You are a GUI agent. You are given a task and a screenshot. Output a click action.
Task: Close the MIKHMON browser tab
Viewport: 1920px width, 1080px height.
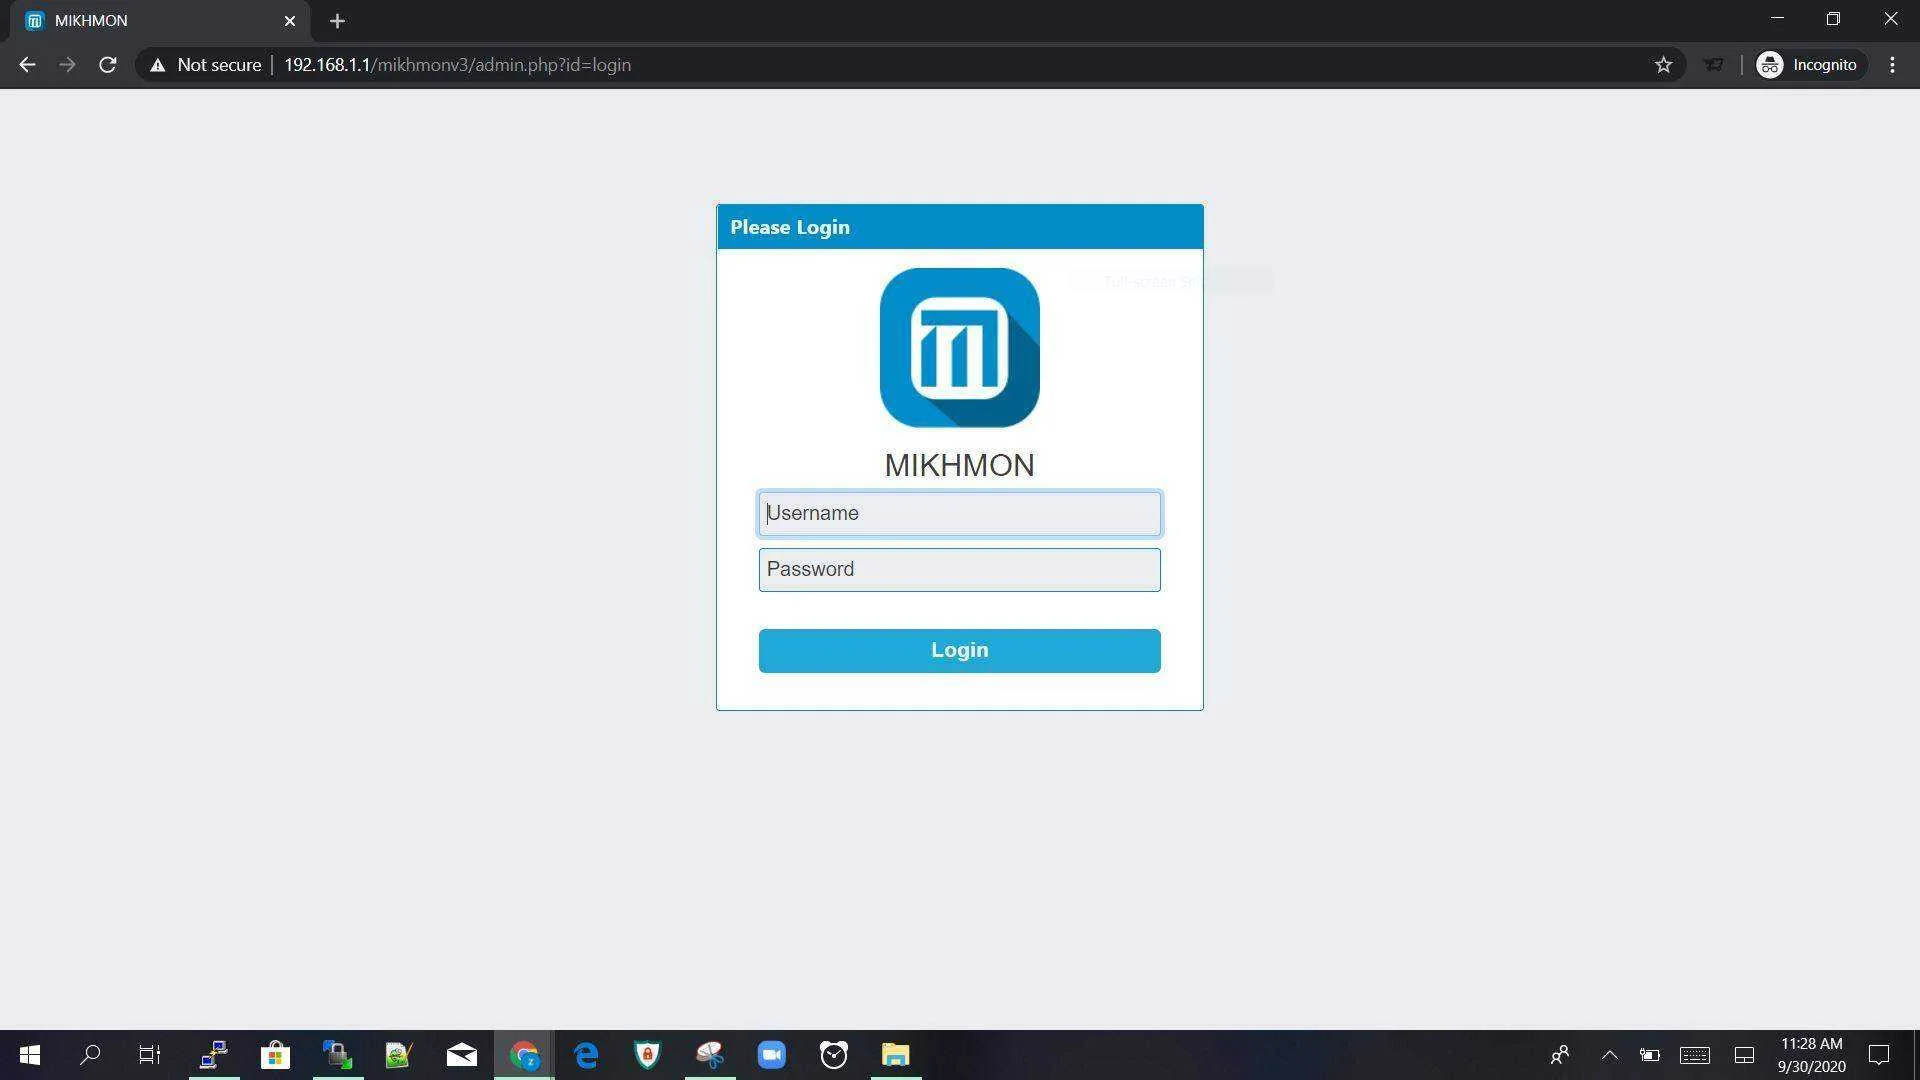point(290,20)
